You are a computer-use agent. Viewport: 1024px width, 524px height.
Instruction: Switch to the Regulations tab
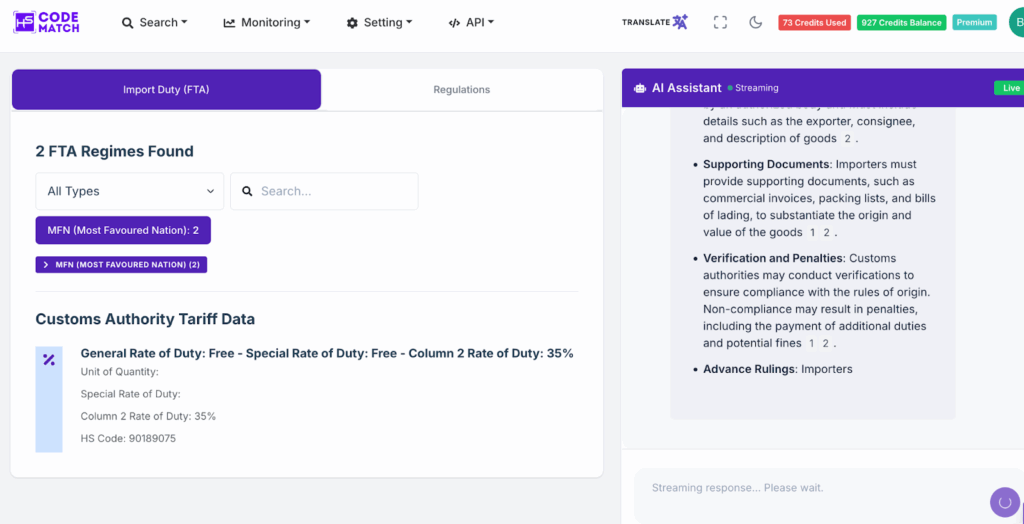point(461,90)
